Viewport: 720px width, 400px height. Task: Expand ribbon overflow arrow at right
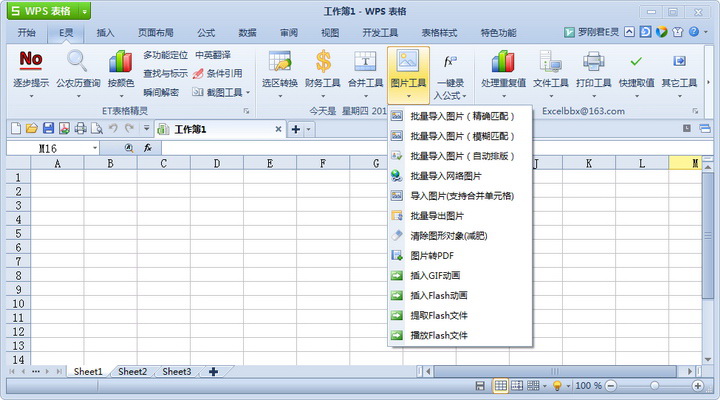pos(709,82)
